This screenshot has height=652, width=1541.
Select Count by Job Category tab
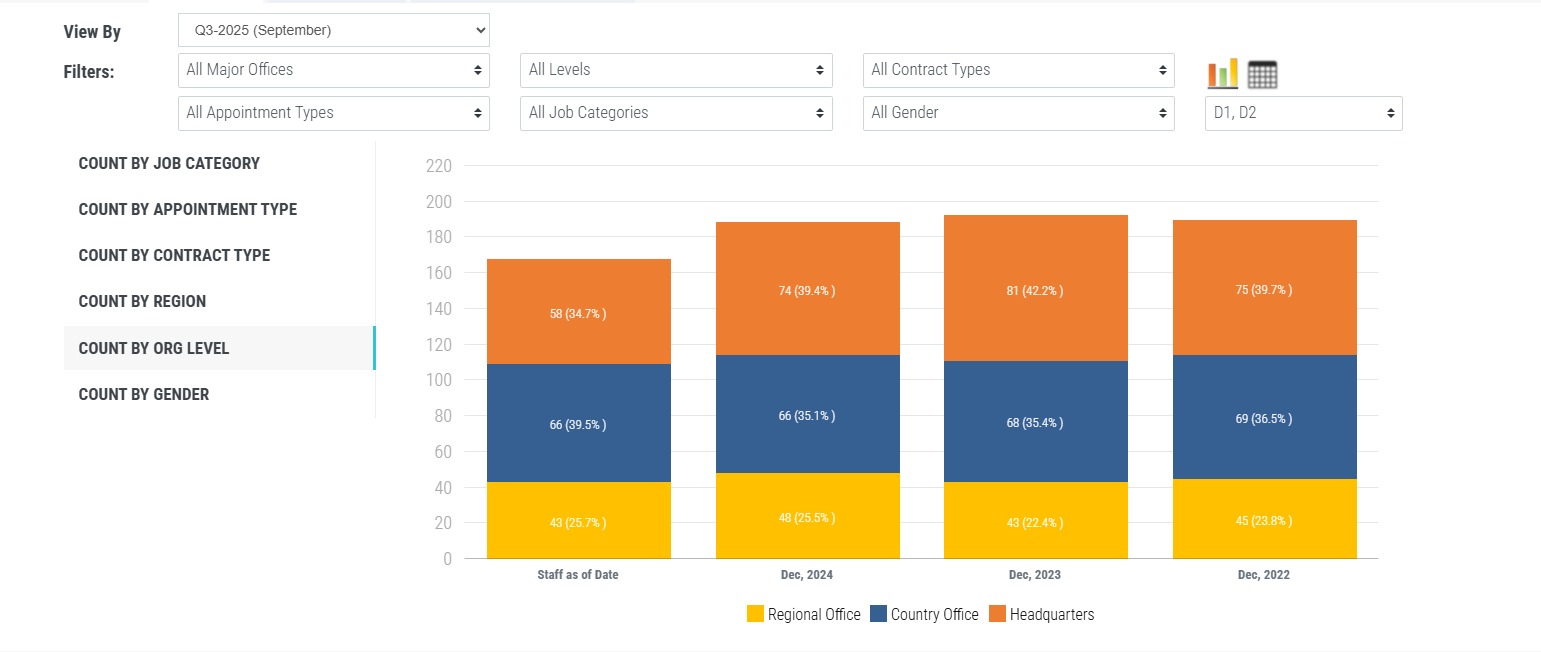click(169, 163)
